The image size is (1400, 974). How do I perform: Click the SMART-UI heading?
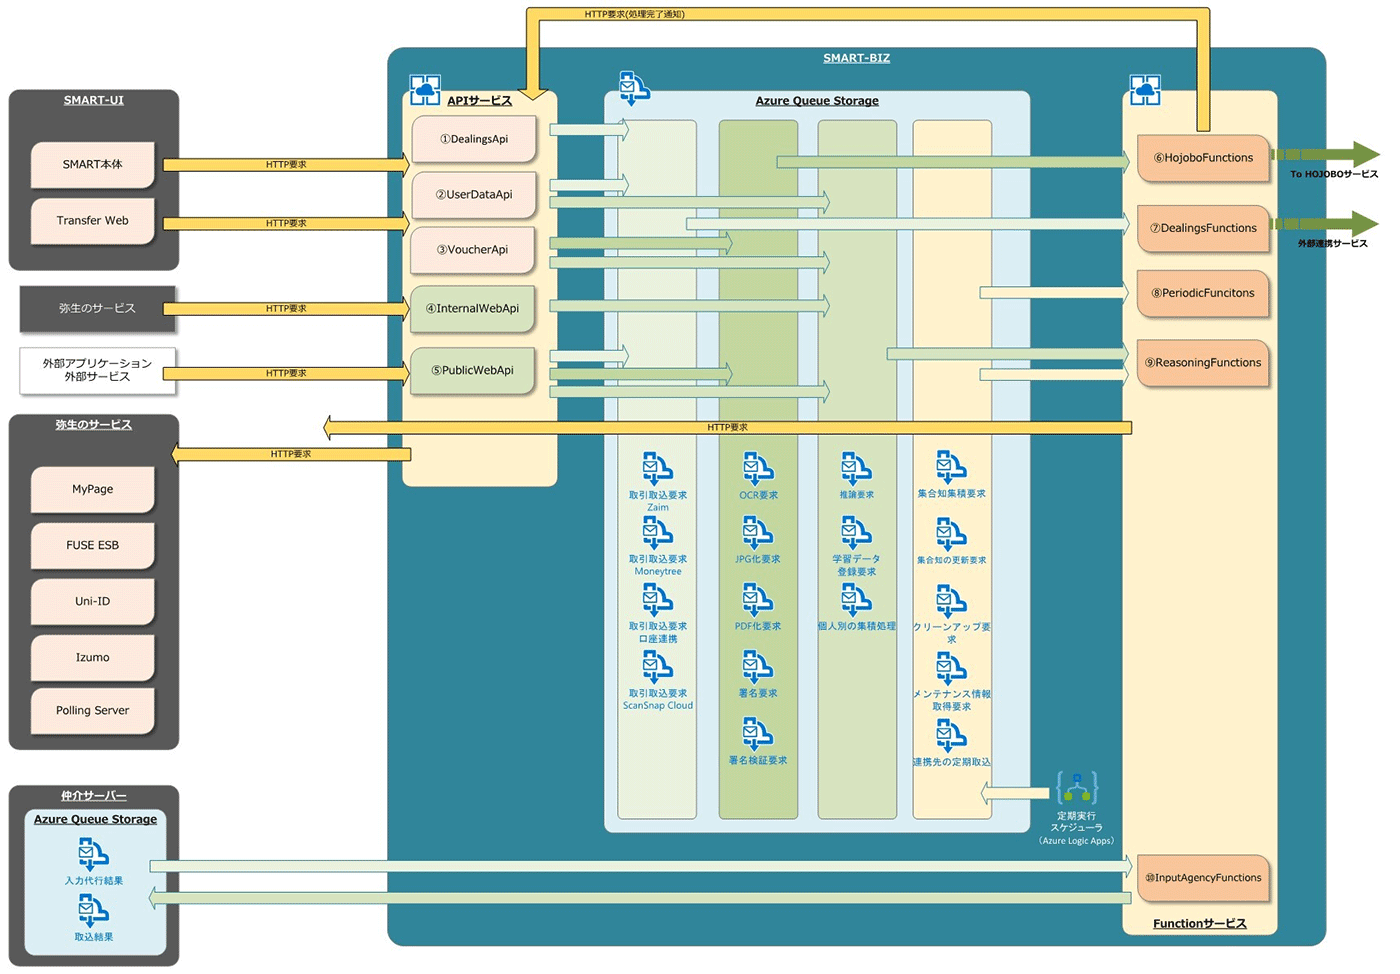click(94, 100)
